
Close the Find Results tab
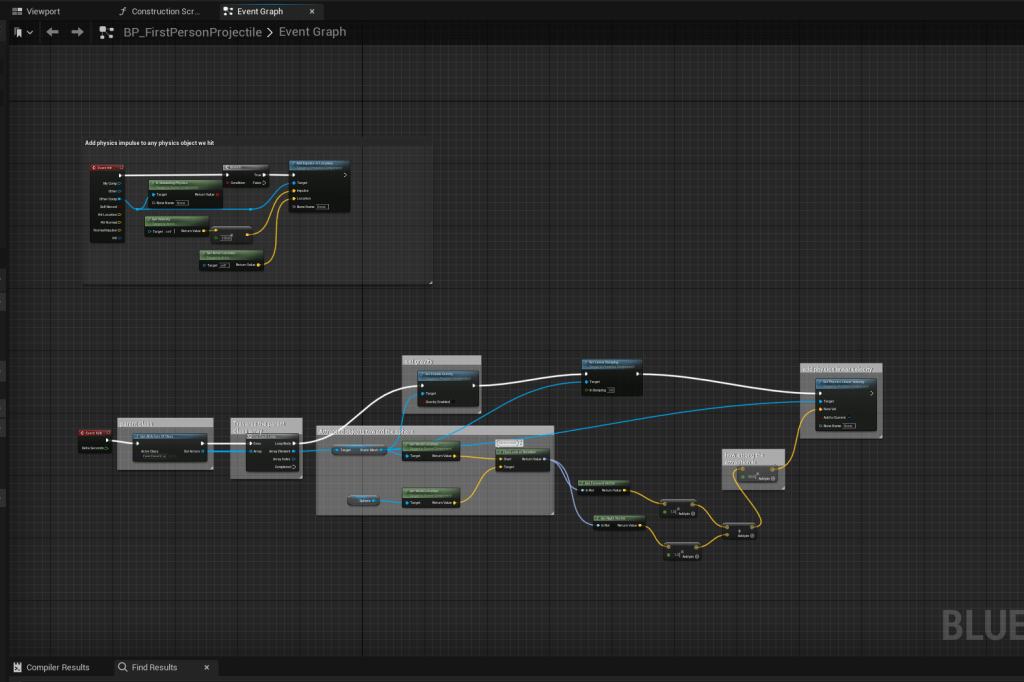207,667
